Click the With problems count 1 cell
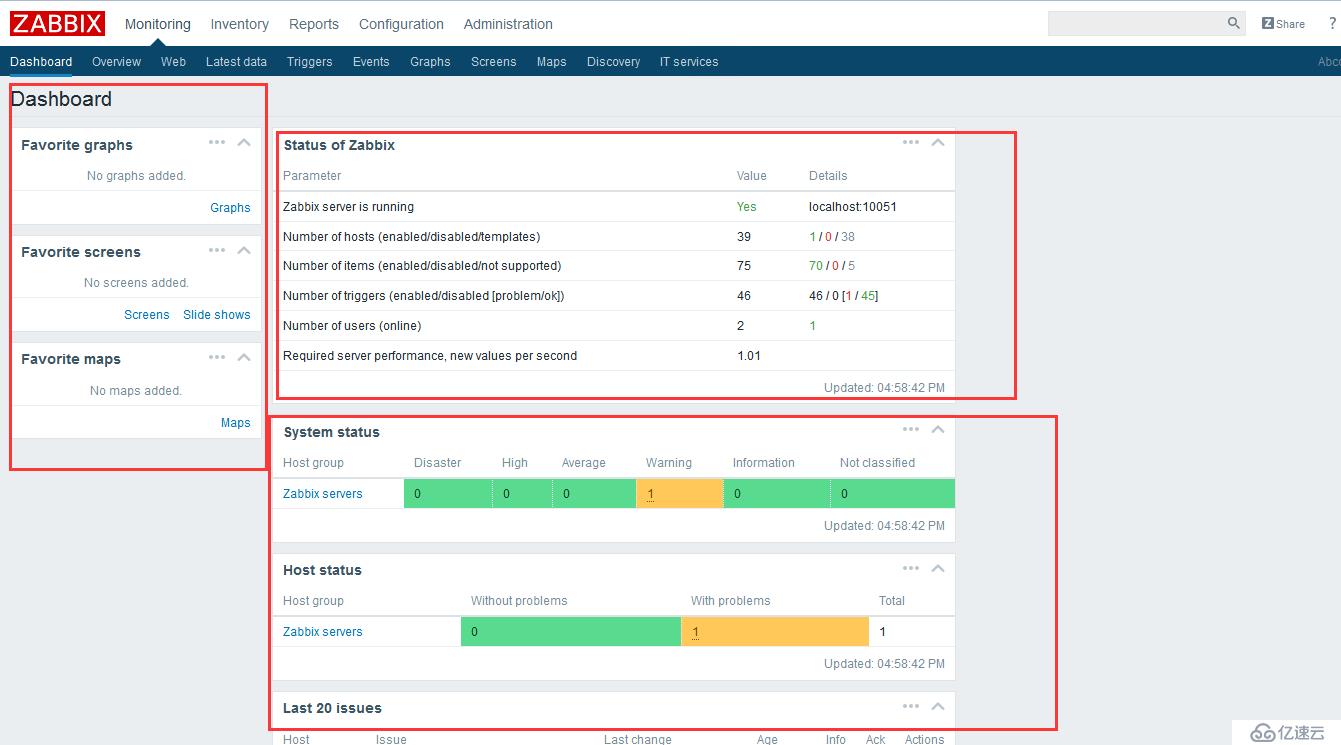Viewport: 1341px width, 745px height. point(775,632)
